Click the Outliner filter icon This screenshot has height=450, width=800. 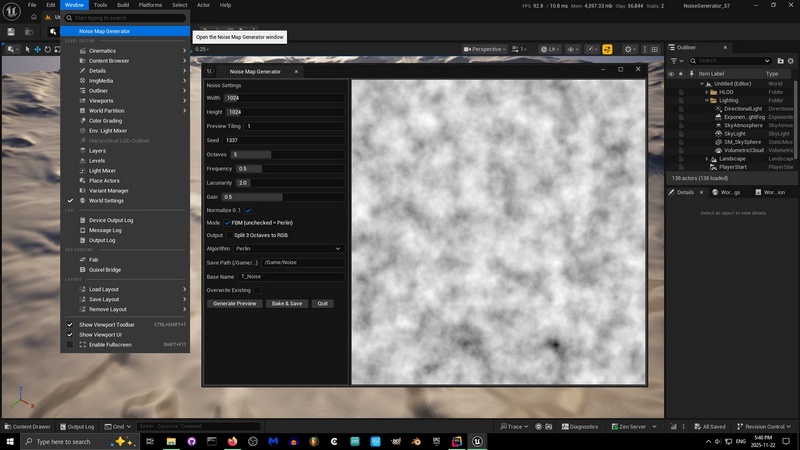673,60
